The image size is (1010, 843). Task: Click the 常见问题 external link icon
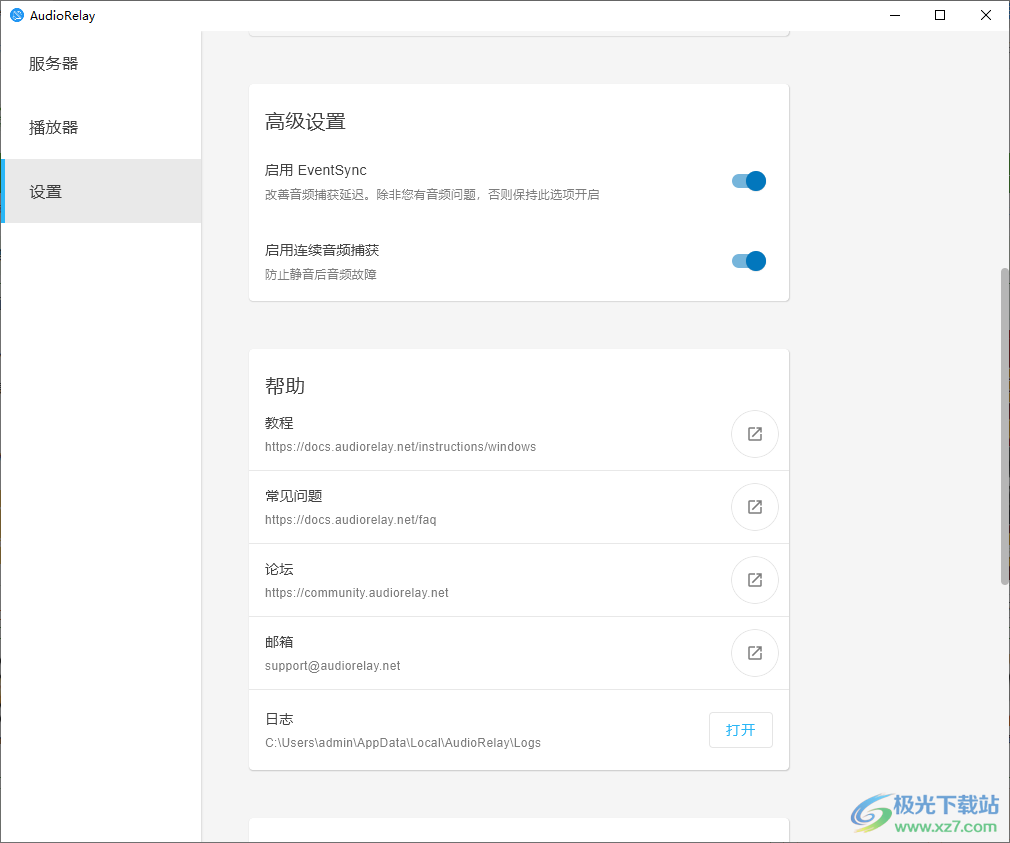pyautogui.click(x=755, y=507)
